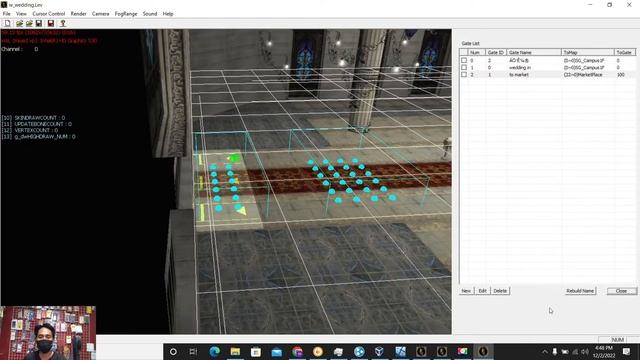Sort by the ToGate column header
Viewport: 640px width, 360px height.
[624, 52]
